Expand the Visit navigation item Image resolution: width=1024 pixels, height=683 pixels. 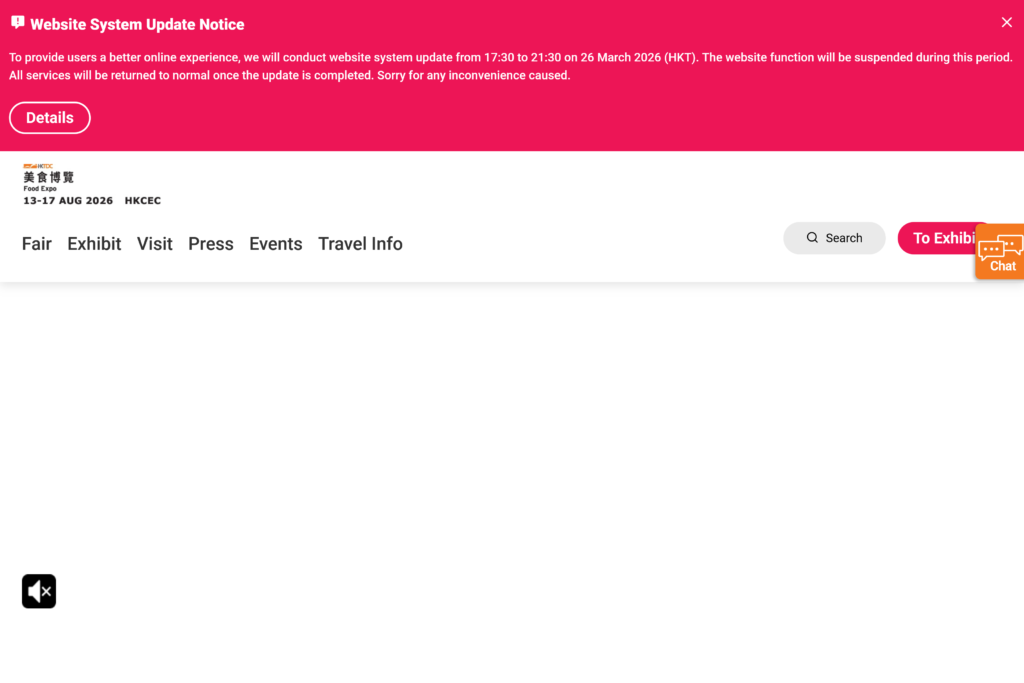tap(155, 244)
